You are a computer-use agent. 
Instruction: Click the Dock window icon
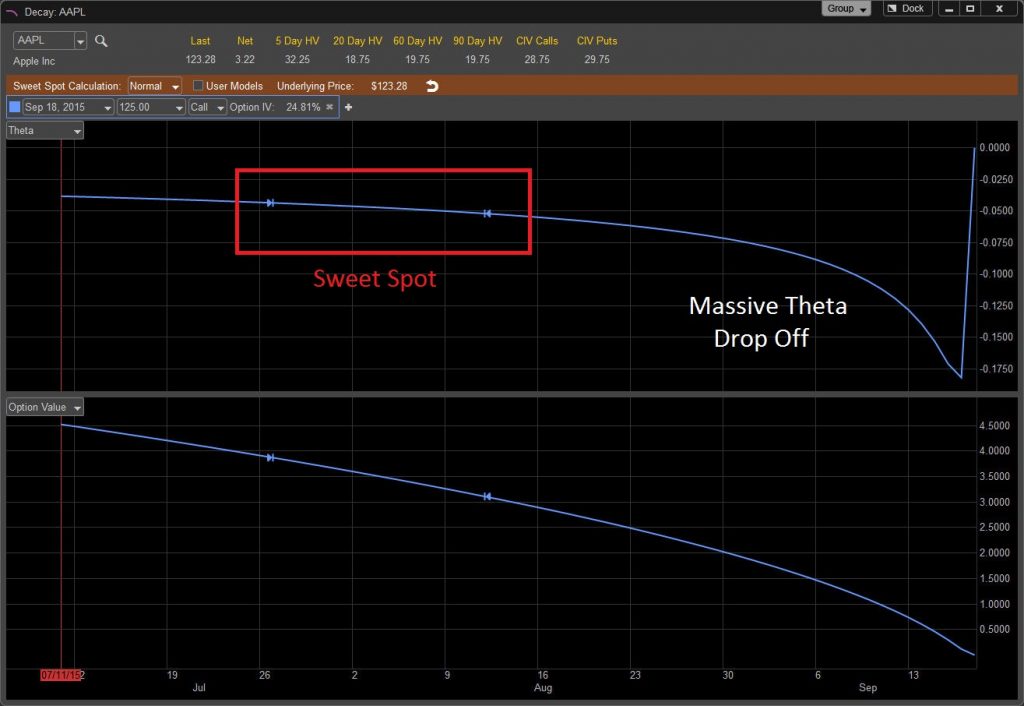coord(905,8)
